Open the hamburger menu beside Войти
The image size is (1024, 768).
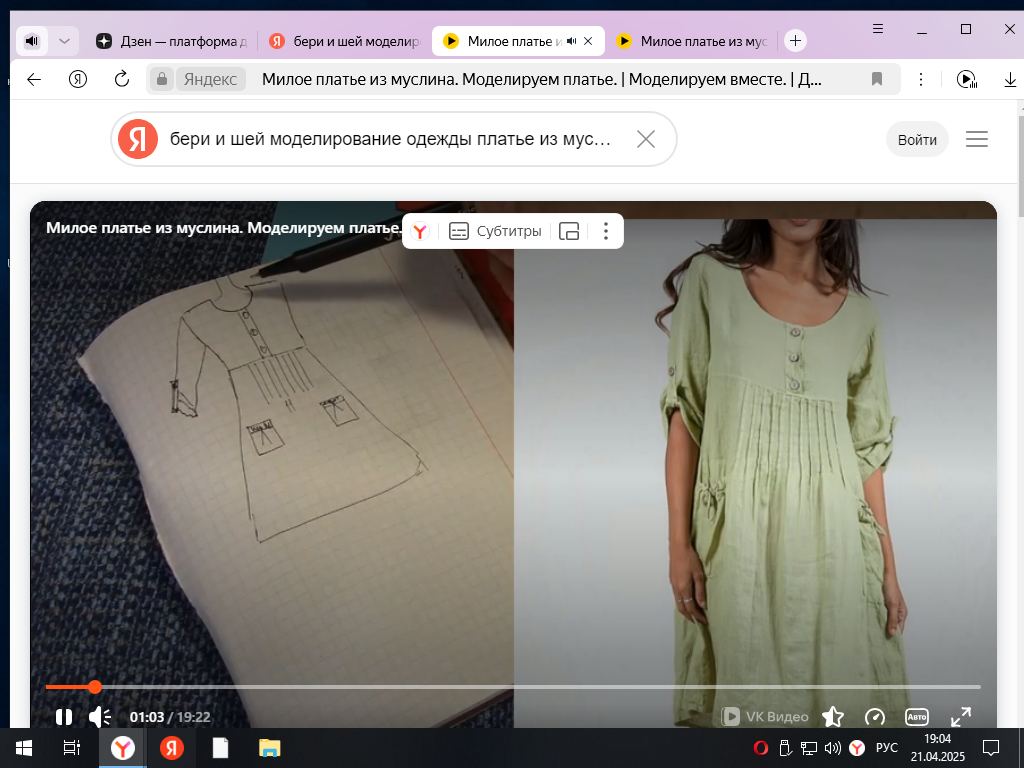point(977,139)
